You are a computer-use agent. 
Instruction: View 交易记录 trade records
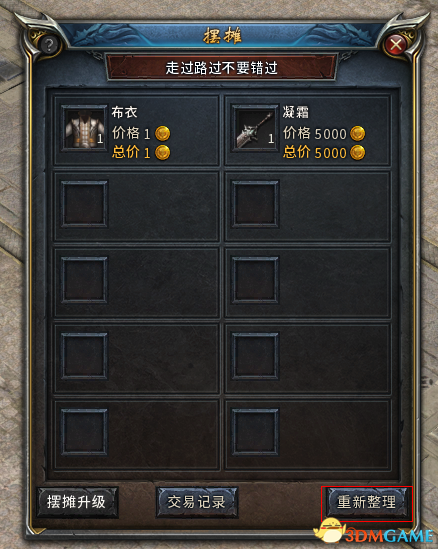pyautogui.click(x=196, y=502)
